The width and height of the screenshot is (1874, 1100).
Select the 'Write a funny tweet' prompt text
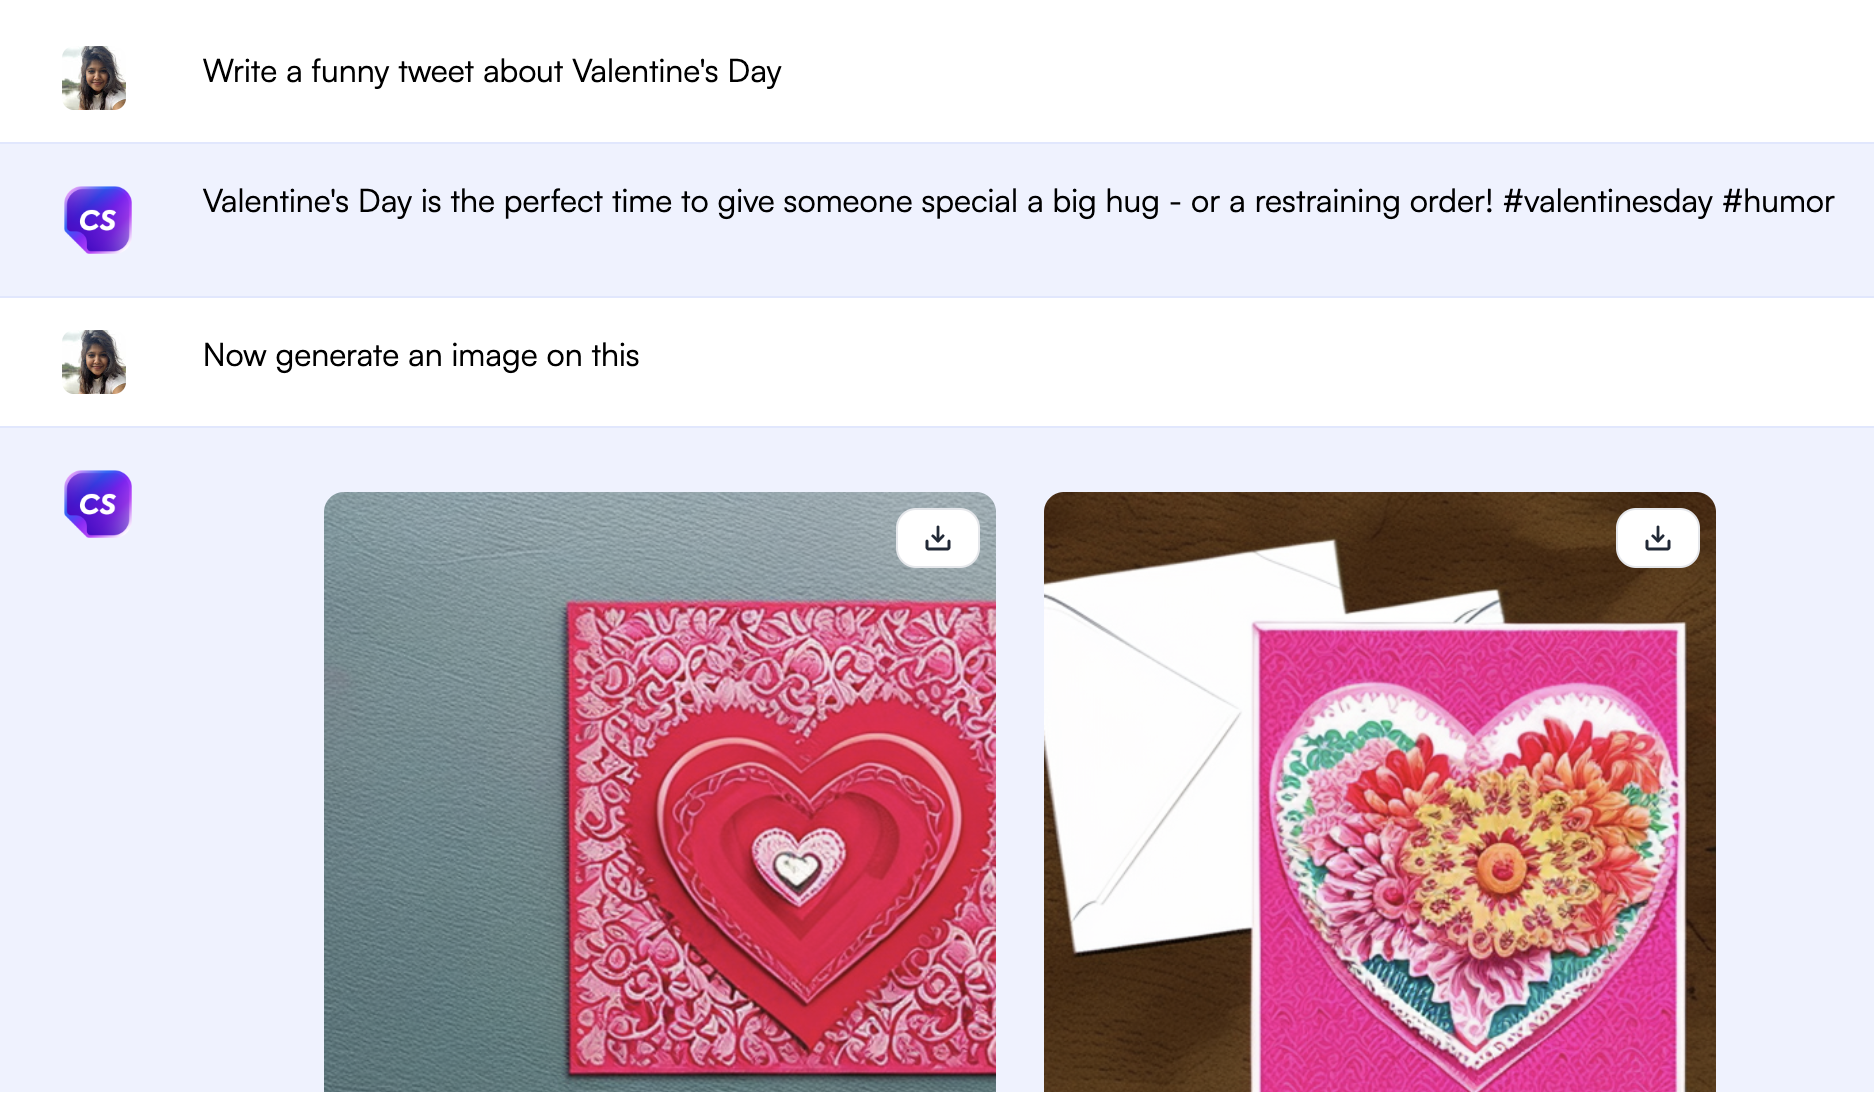pos(491,72)
